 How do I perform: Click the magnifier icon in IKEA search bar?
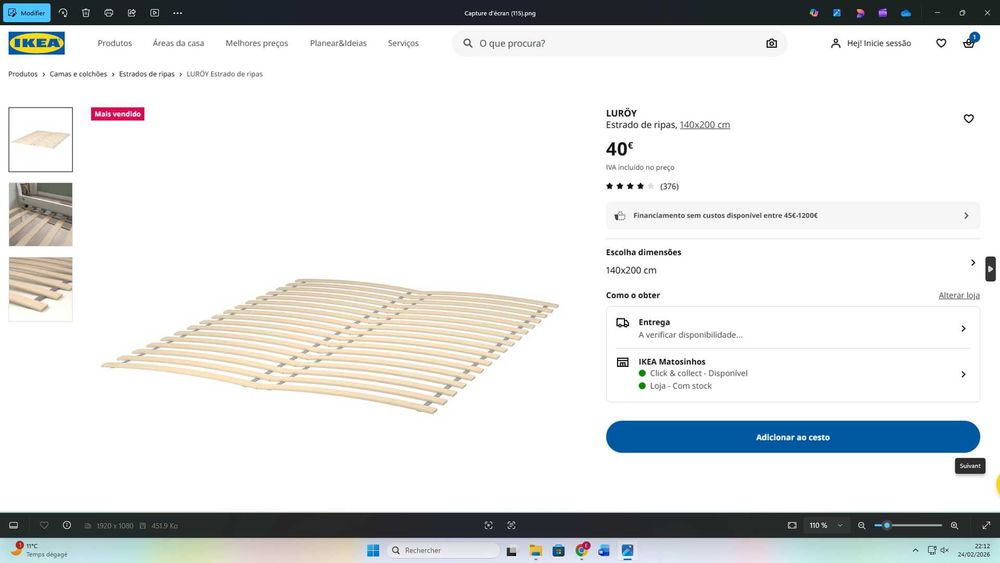click(x=467, y=43)
